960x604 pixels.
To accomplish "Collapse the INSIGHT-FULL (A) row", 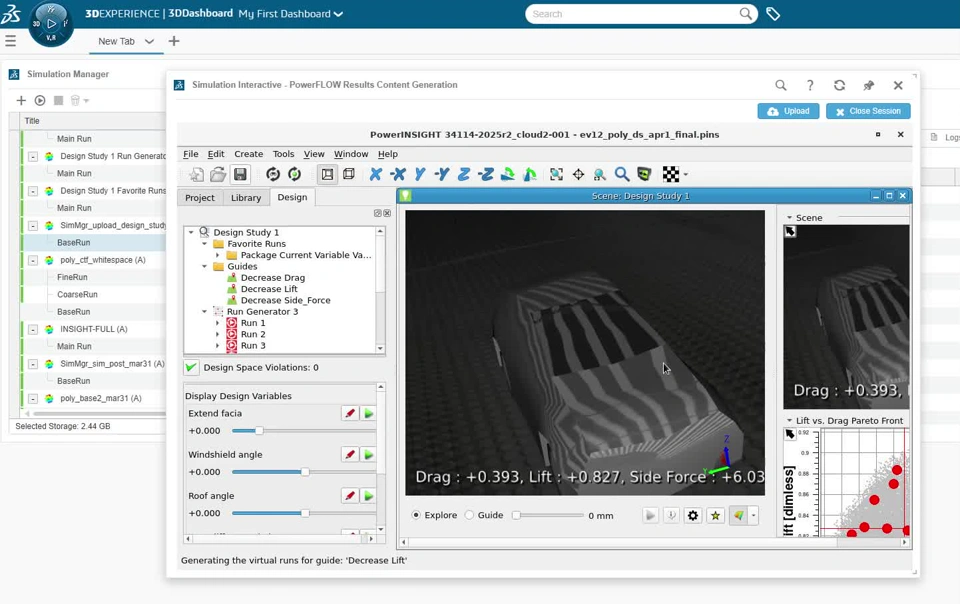I will (x=33, y=329).
